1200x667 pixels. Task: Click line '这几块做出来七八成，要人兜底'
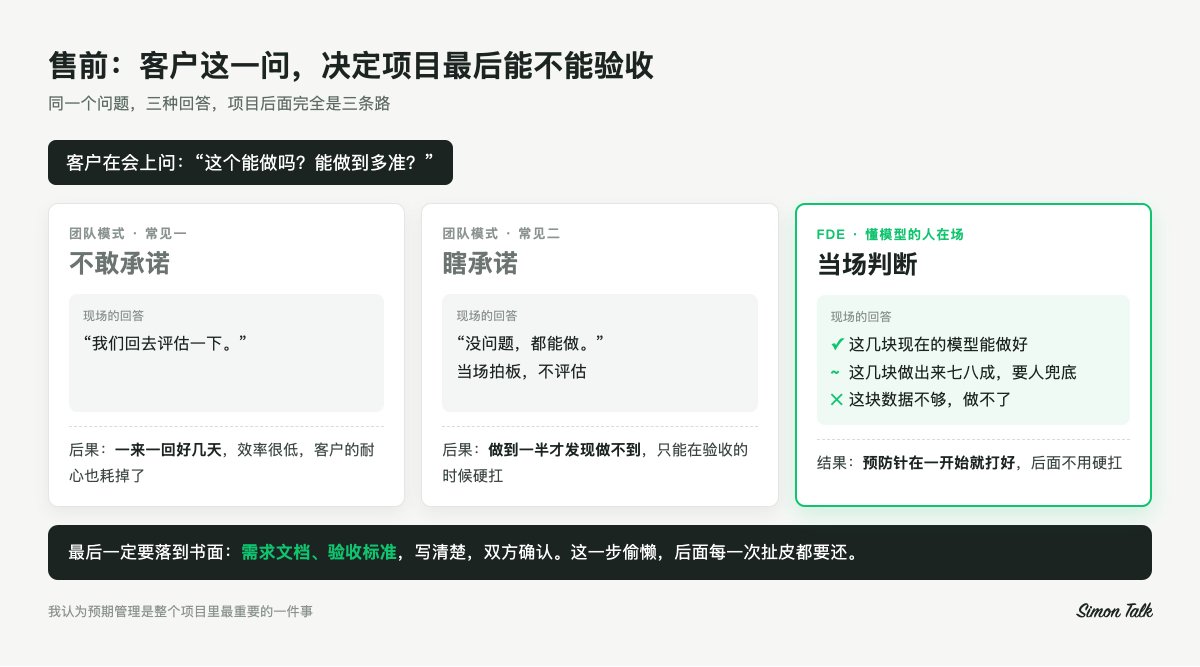(x=963, y=372)
